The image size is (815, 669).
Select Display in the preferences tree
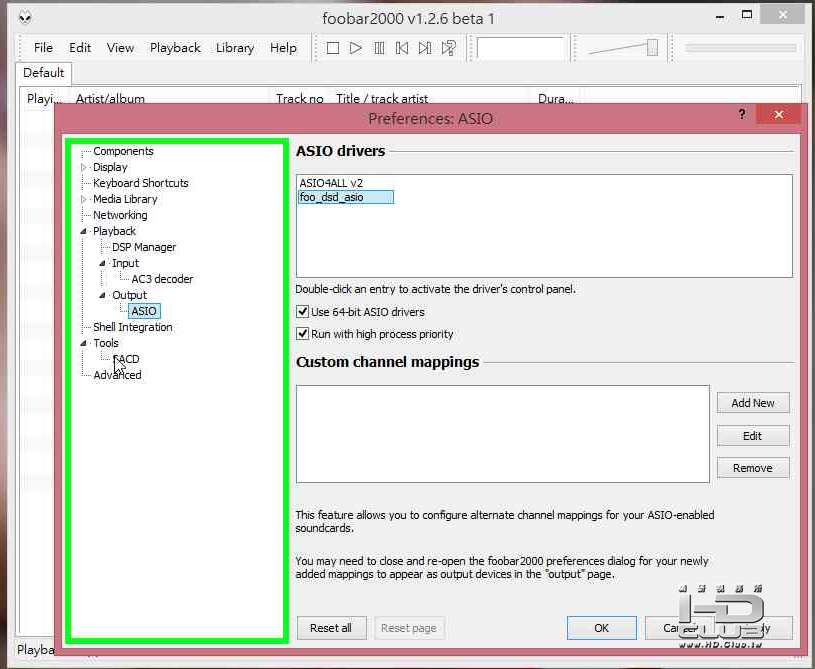tap(110, 167)
